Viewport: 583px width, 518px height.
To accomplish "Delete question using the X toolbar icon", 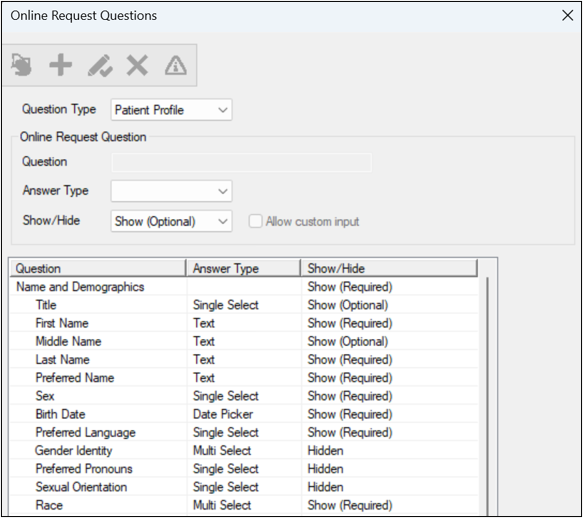I will (137, 65).
